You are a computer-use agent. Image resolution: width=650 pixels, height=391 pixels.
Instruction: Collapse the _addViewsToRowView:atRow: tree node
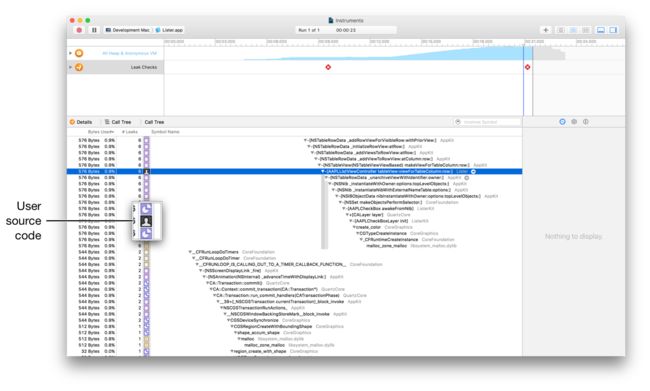click(x=313, y=153)
